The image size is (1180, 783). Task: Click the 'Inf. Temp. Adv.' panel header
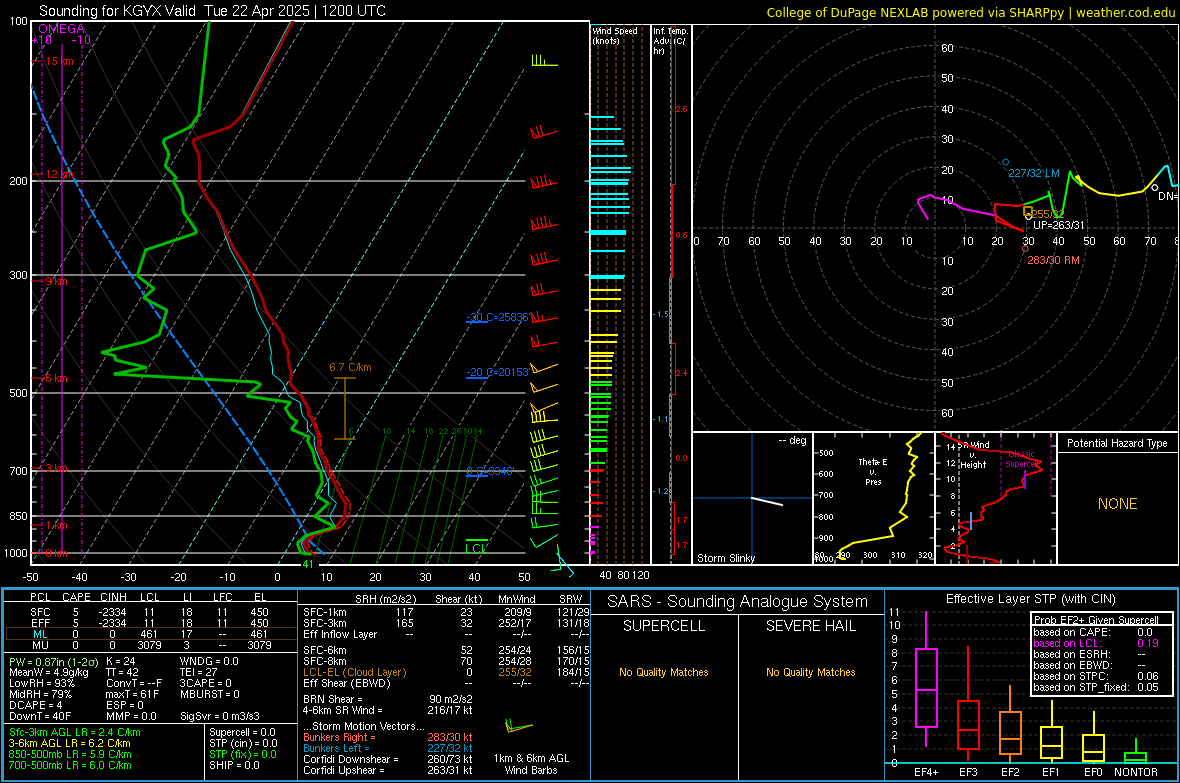pyautogui.click(x=670, y=41)
